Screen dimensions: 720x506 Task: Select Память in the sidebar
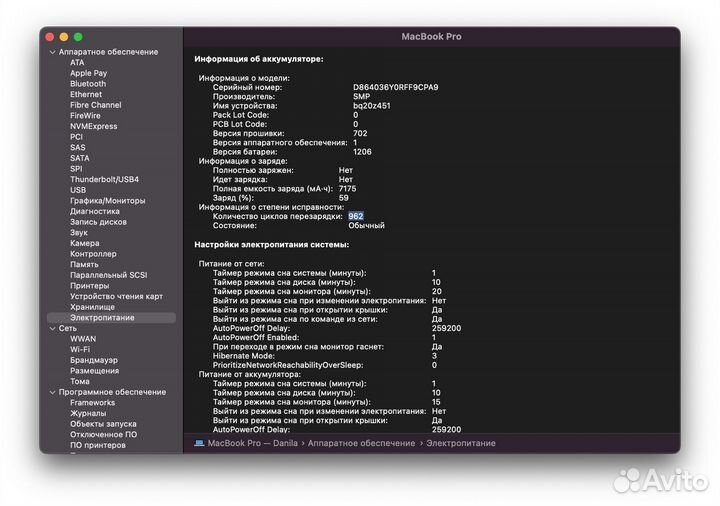[84, 264]
